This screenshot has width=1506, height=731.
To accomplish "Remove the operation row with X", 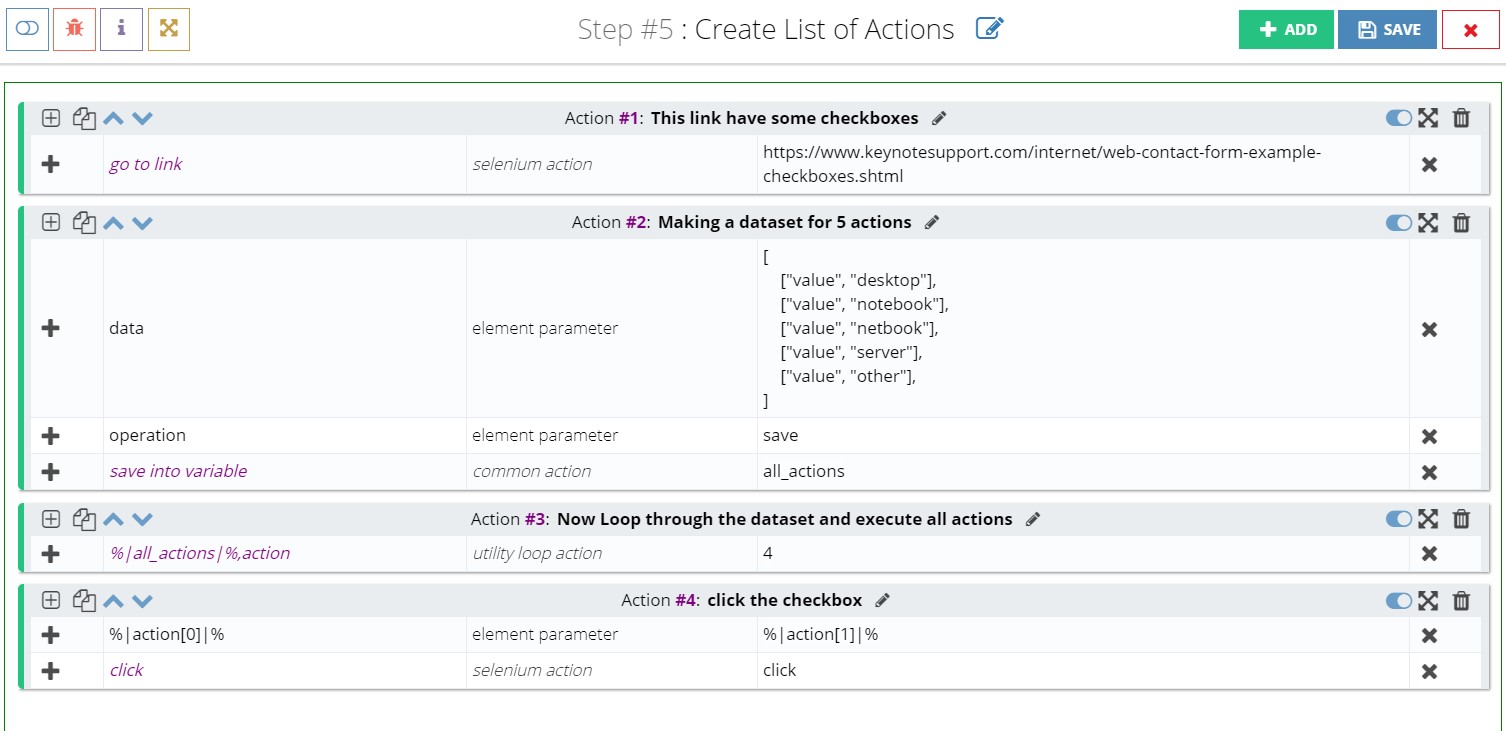I will tap(1429, 436).
